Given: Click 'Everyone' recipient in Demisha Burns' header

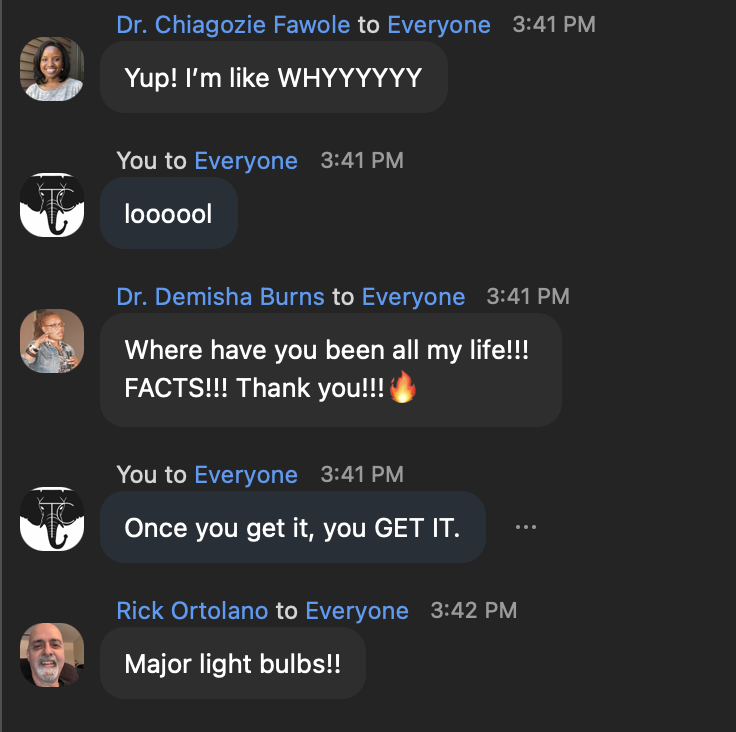Looking at the screenshot, I should tap(414, 297).
